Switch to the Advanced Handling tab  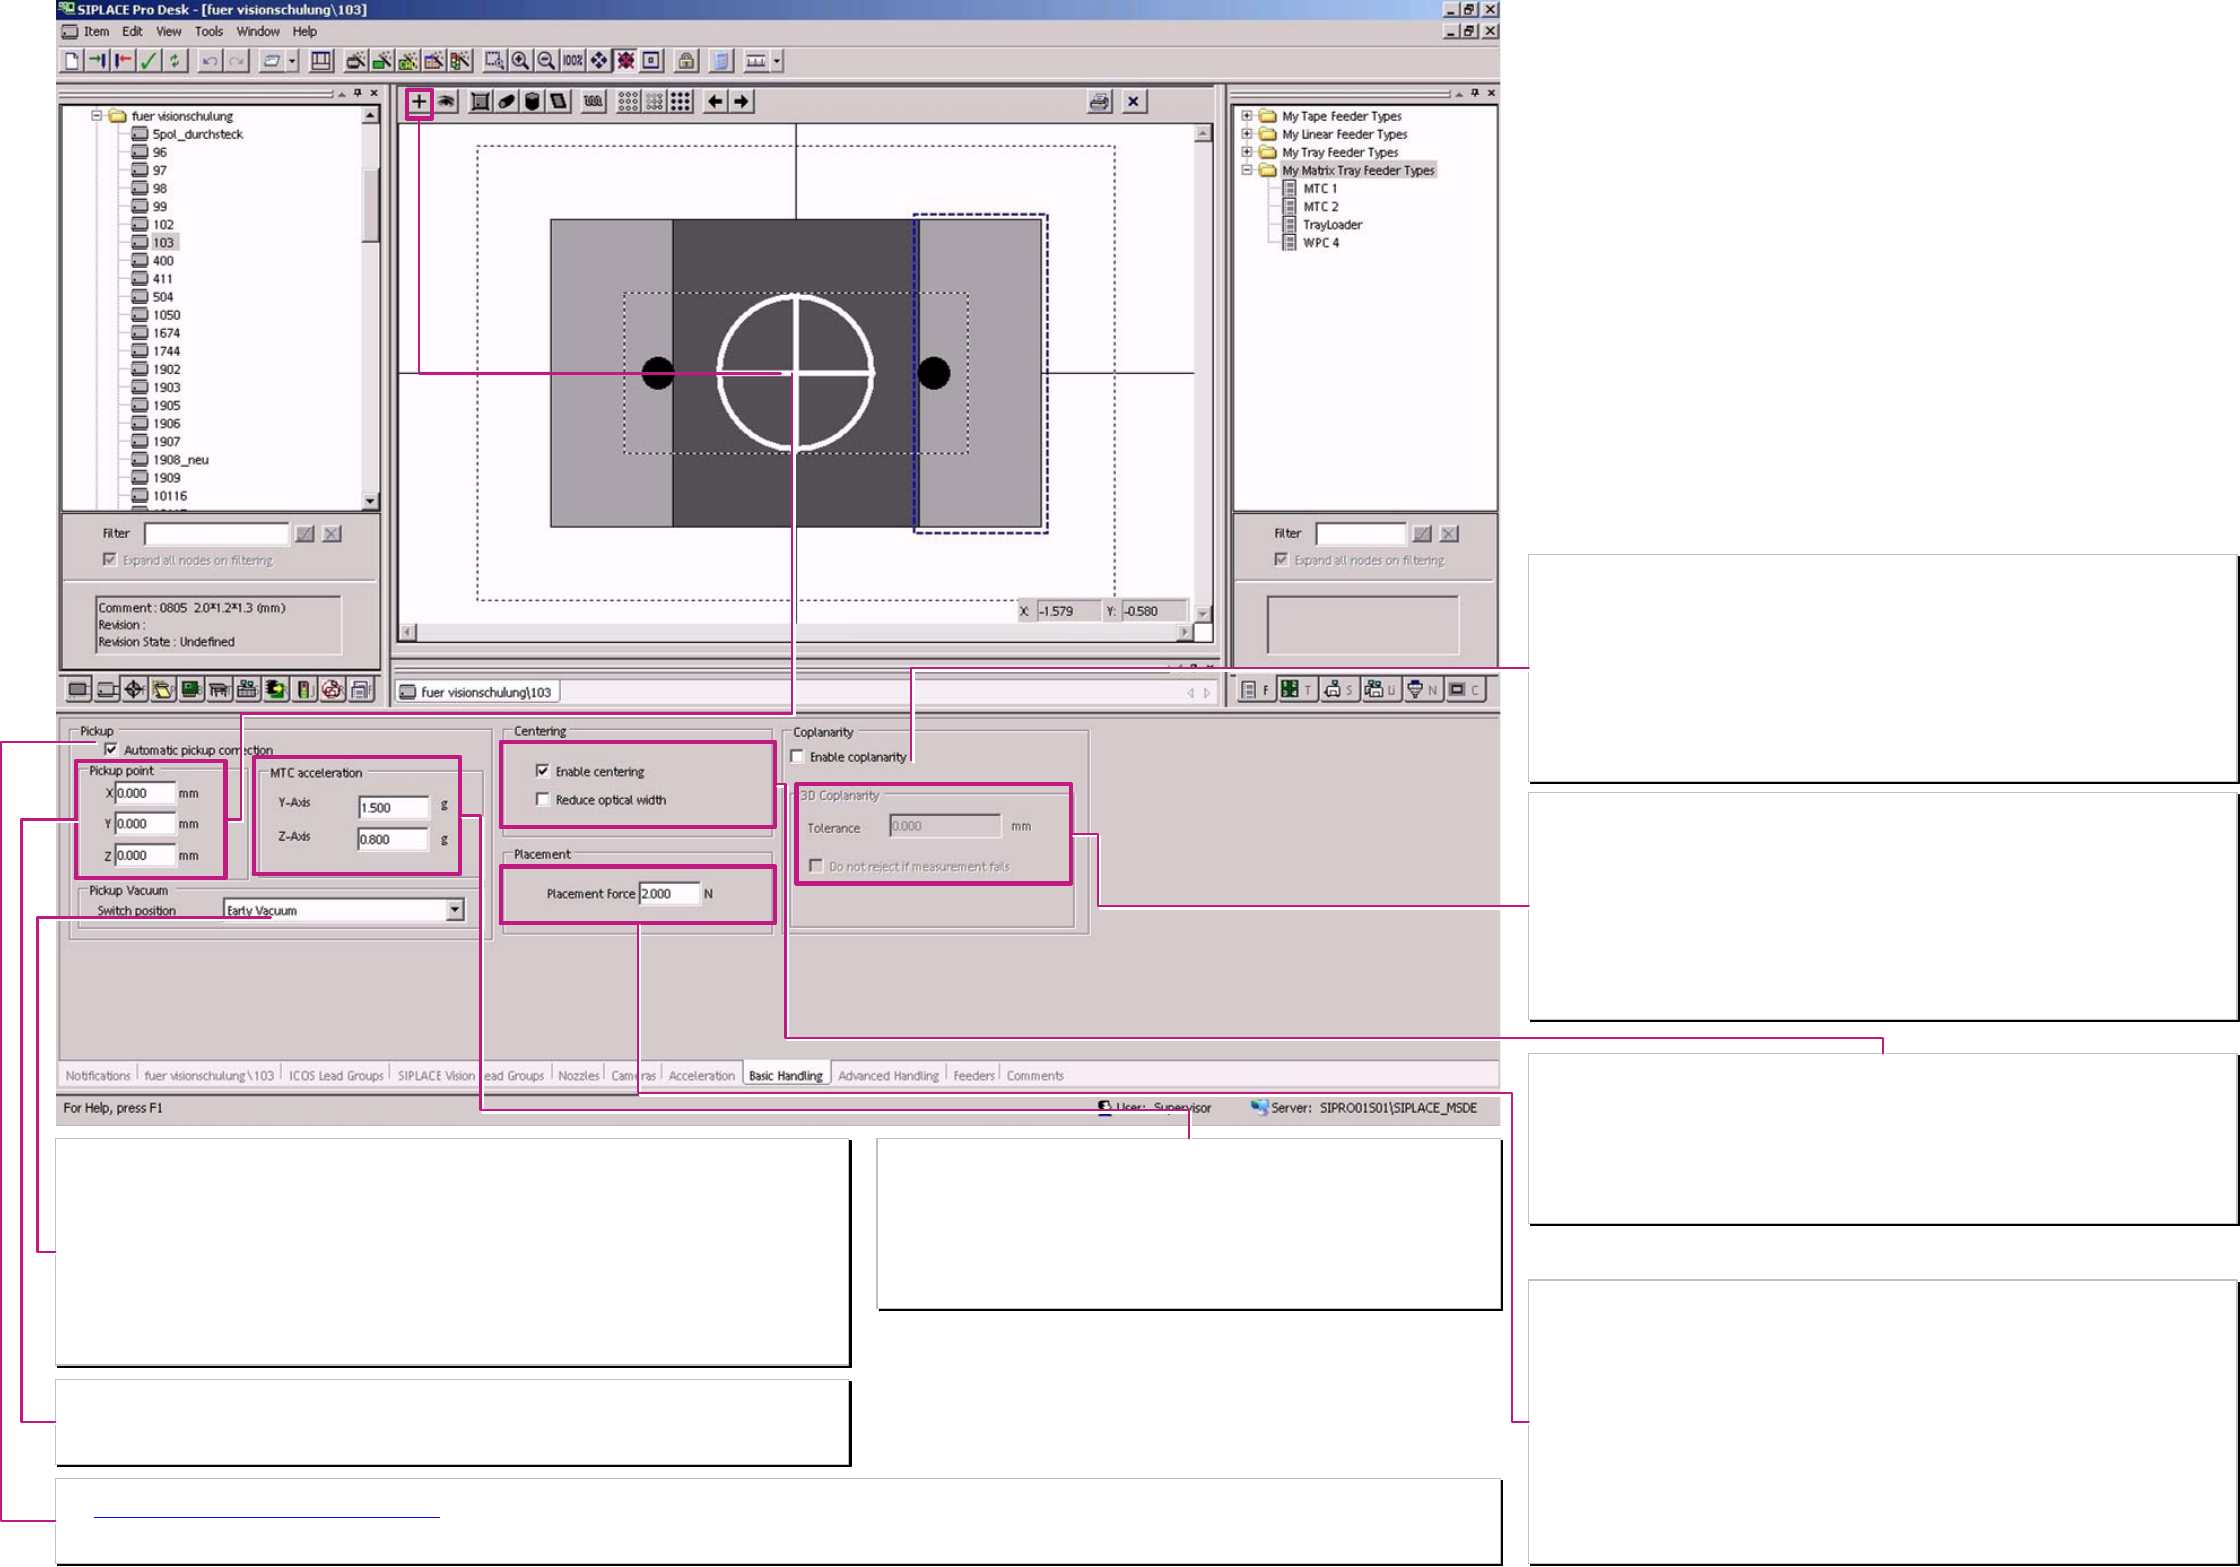coord(888,1075)
